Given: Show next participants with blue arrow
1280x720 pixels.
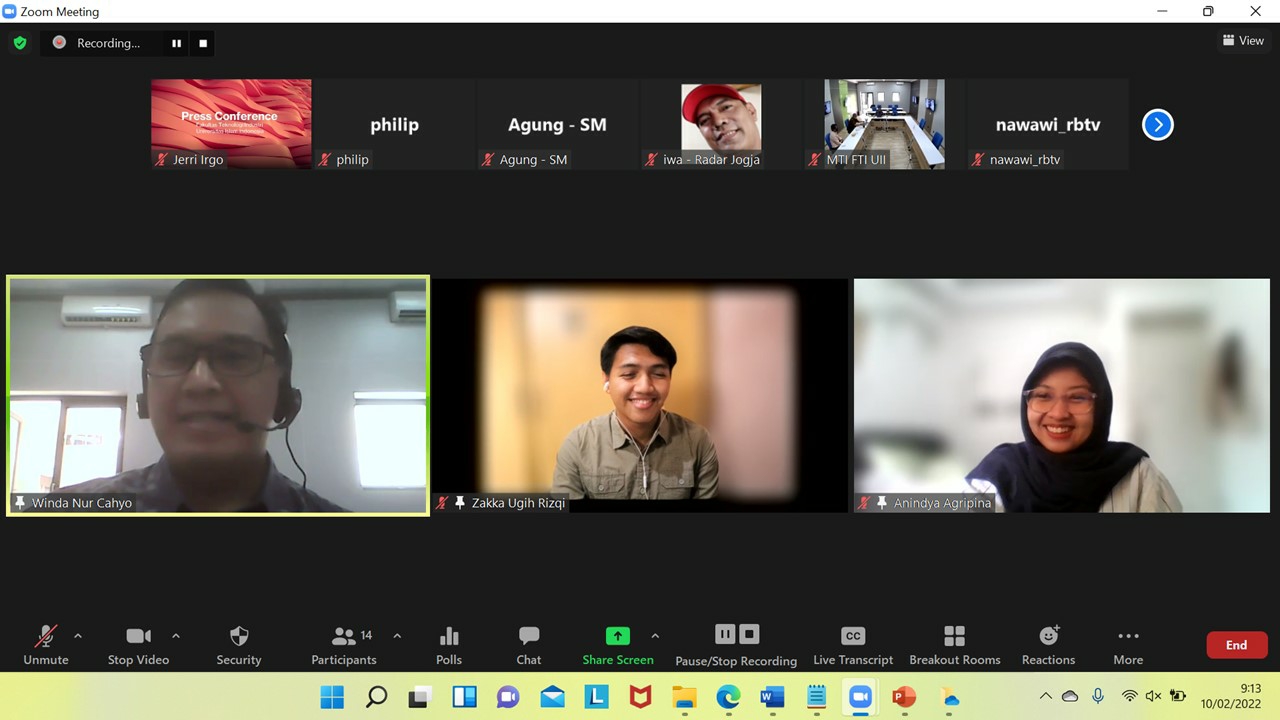Looking at the screenshot, I should [x=1157, y=125].
